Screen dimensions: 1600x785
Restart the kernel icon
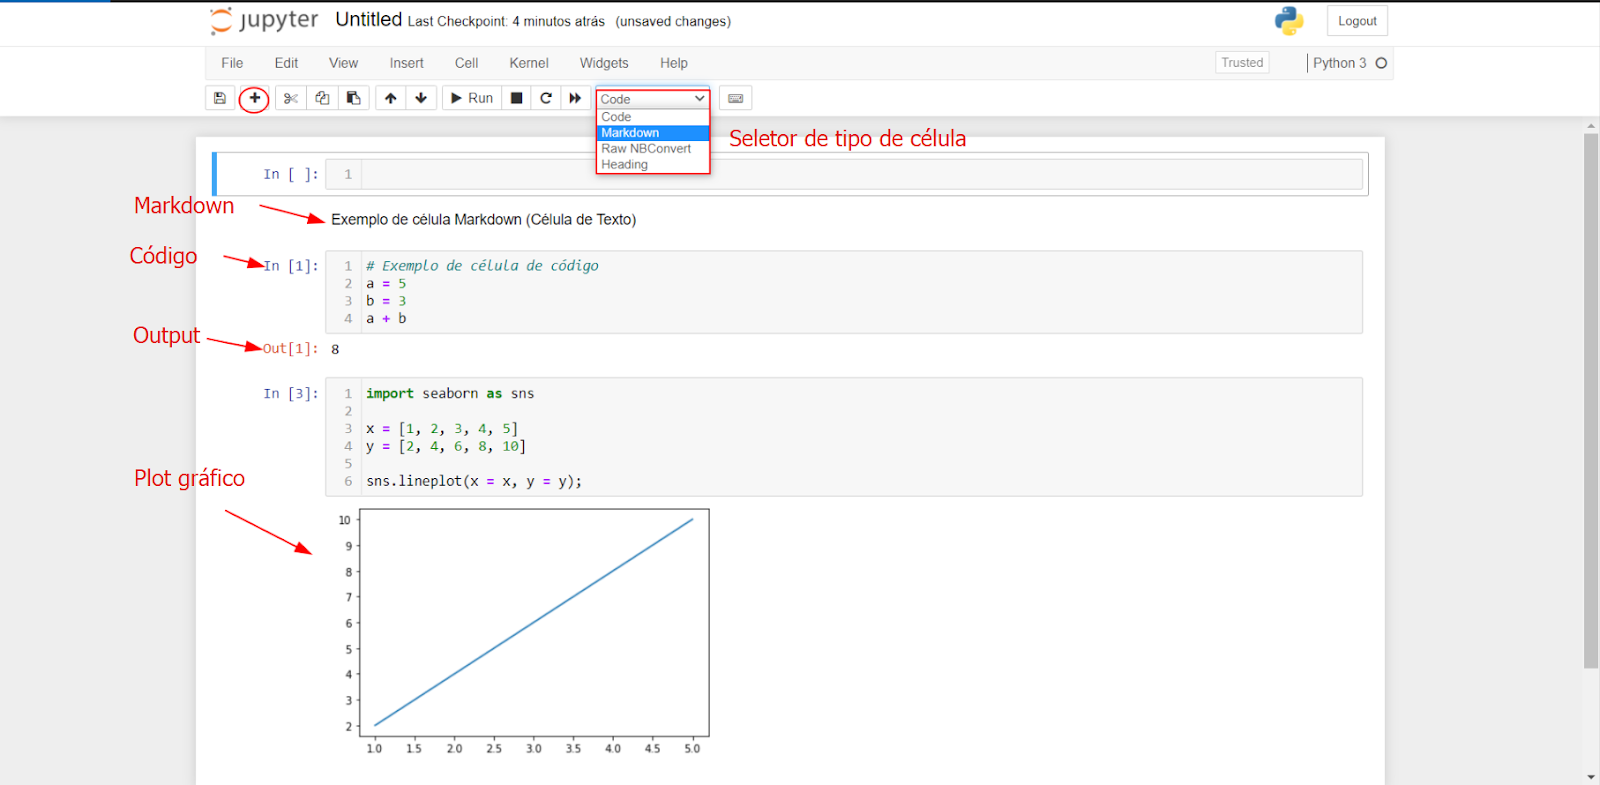coord(546,98)
